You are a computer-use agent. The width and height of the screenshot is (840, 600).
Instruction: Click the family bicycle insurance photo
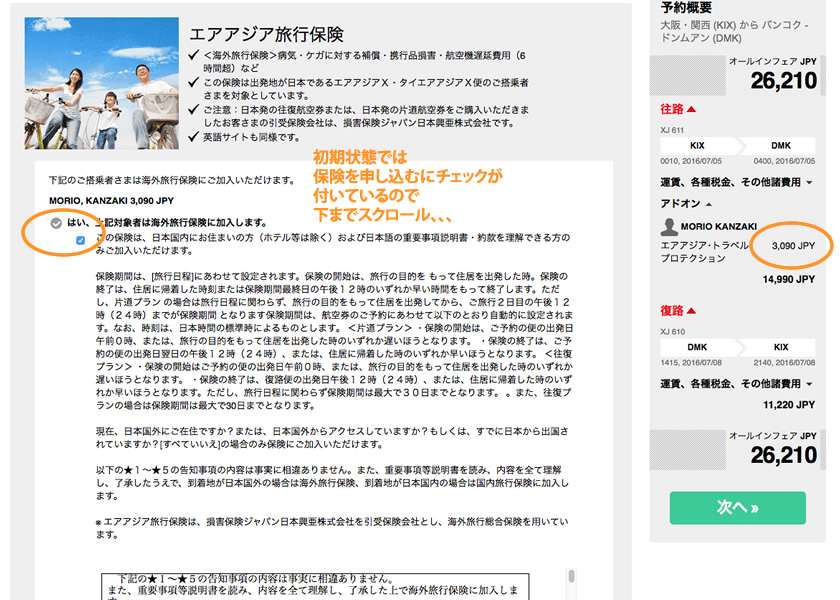[102, 83]
